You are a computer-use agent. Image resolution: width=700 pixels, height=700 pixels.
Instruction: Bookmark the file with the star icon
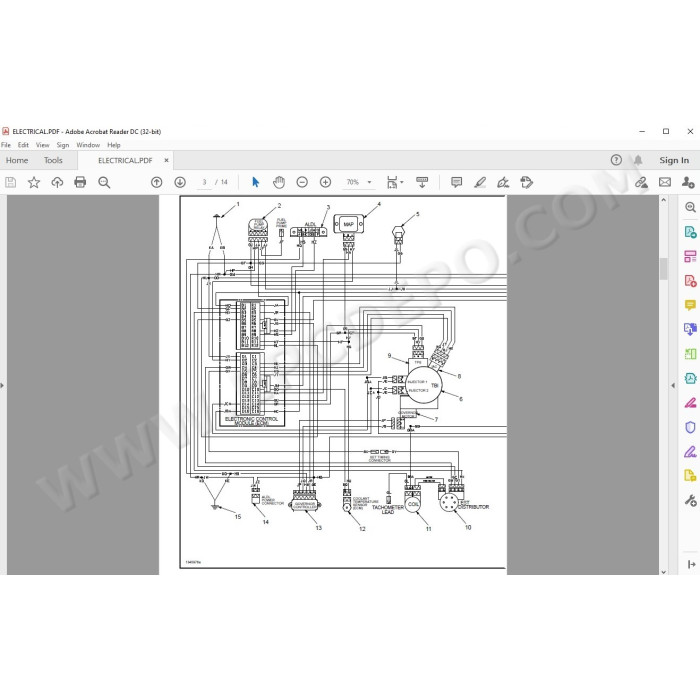(34, 182)
